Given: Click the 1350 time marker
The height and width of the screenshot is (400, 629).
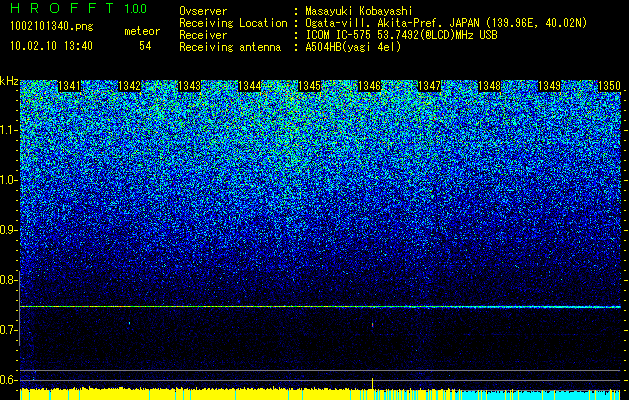Looking at the screenshot, I should 609,86.
